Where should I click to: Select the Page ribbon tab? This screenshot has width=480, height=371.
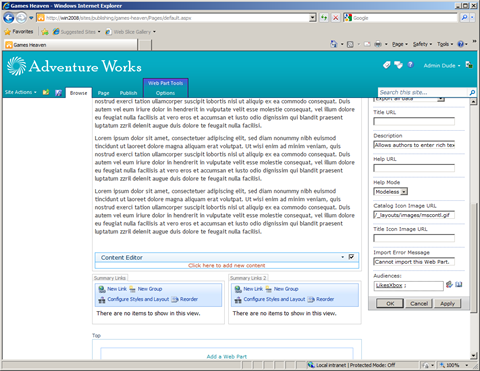103,93
